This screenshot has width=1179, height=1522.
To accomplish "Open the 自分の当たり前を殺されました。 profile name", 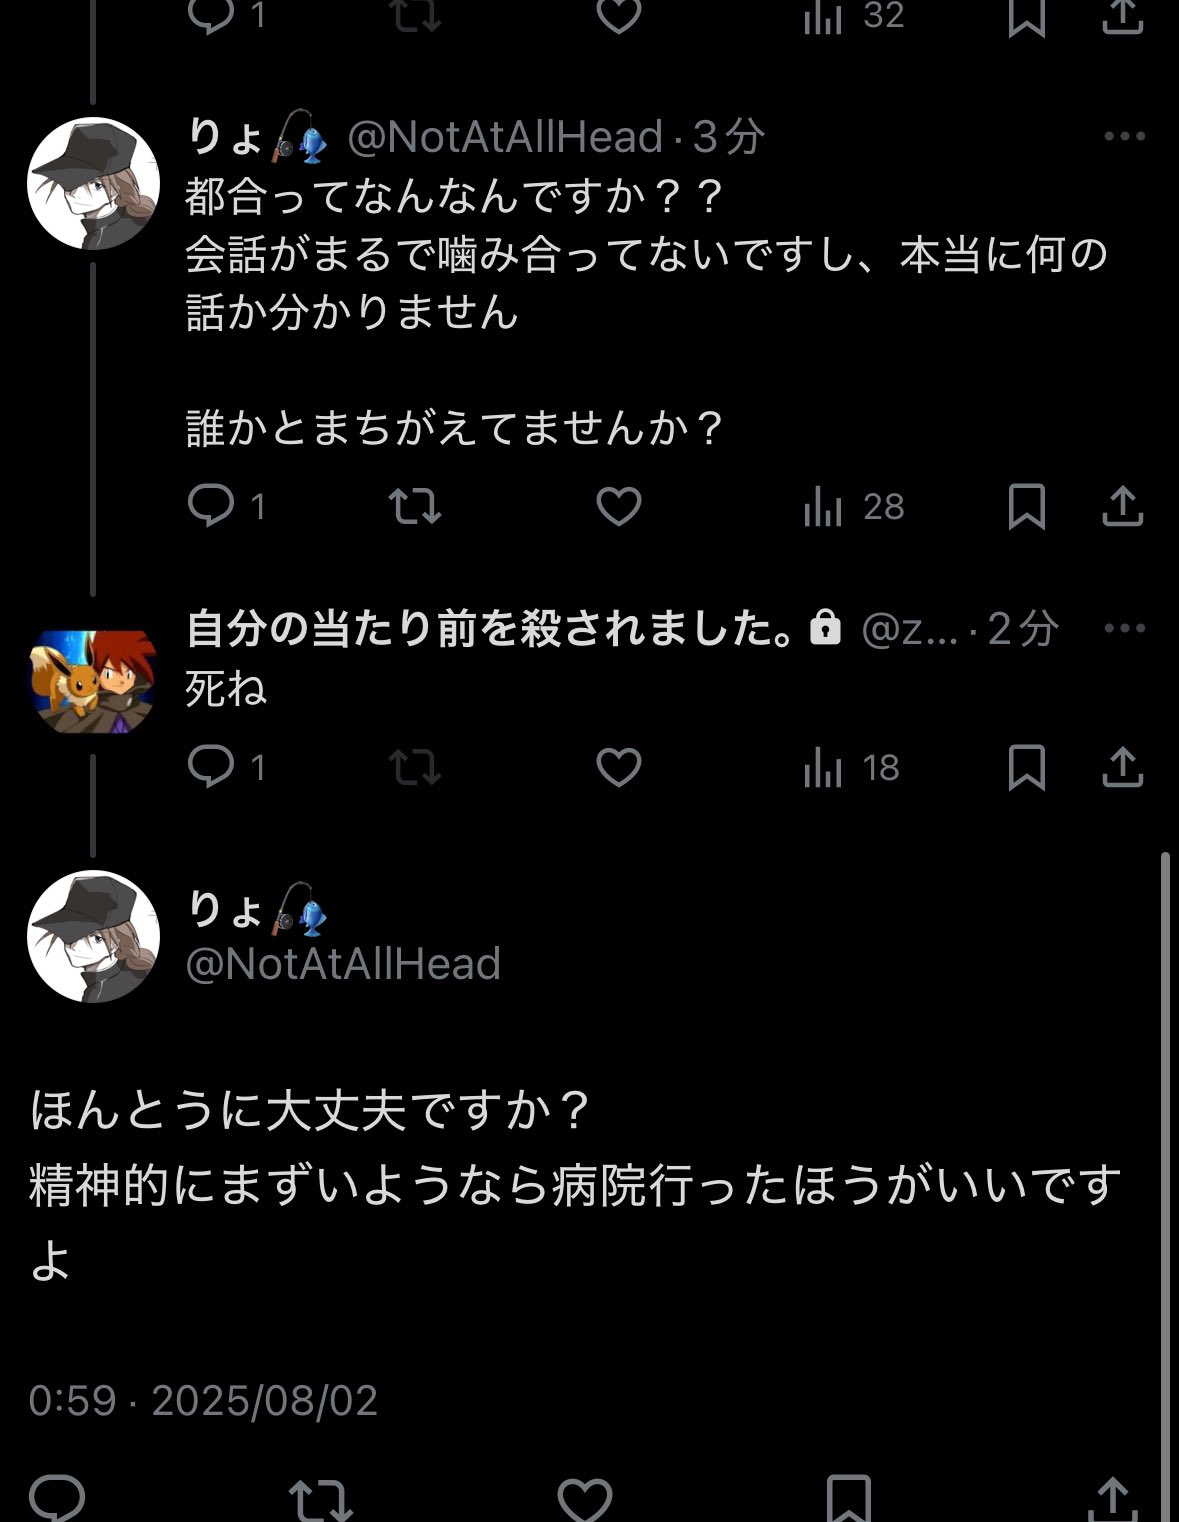I will [x=490, y=629].
